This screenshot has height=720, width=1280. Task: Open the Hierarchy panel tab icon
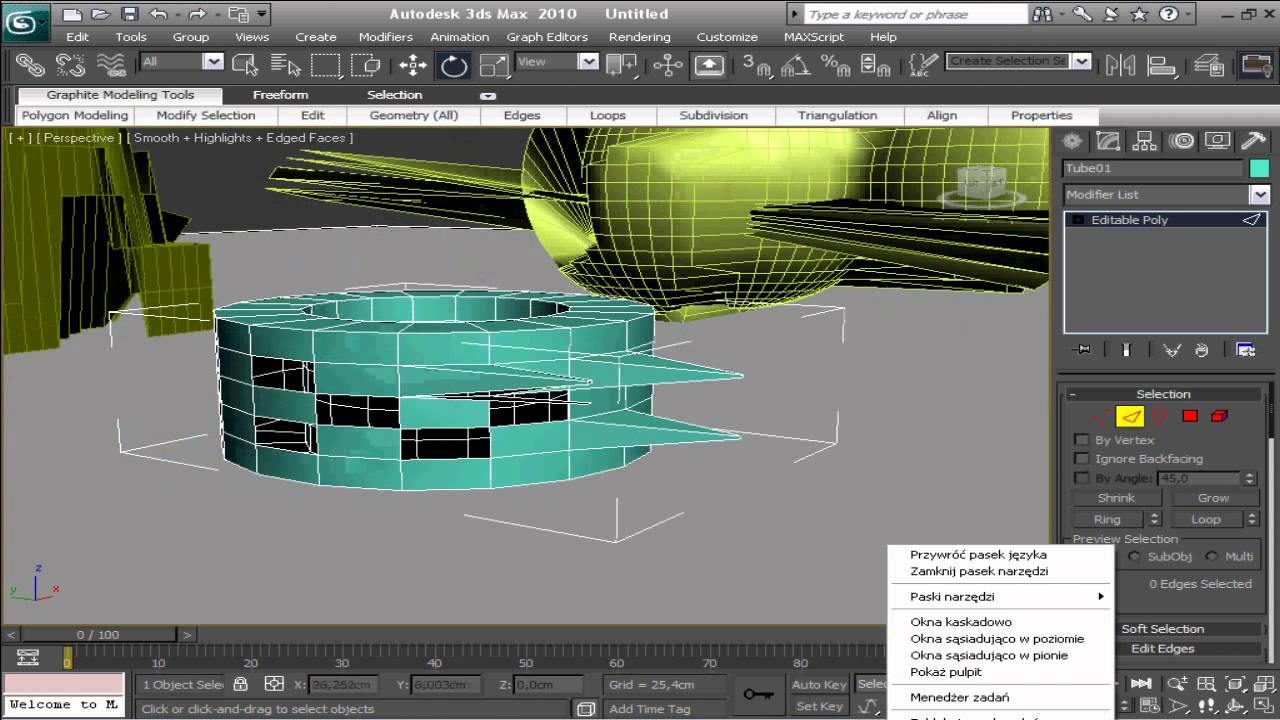[x=1145, y=141]
